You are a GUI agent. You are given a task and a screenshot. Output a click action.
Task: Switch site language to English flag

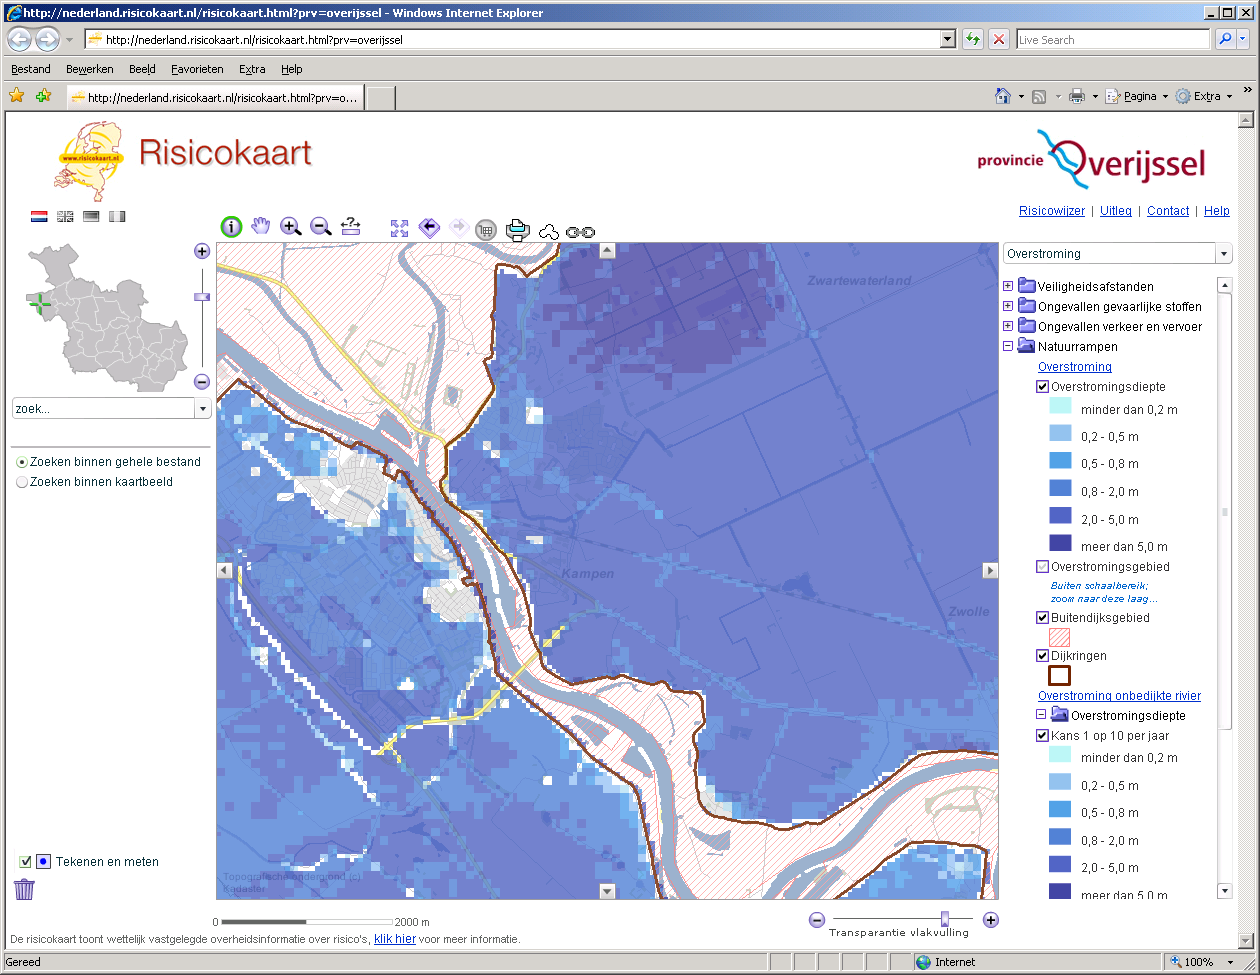64,216
